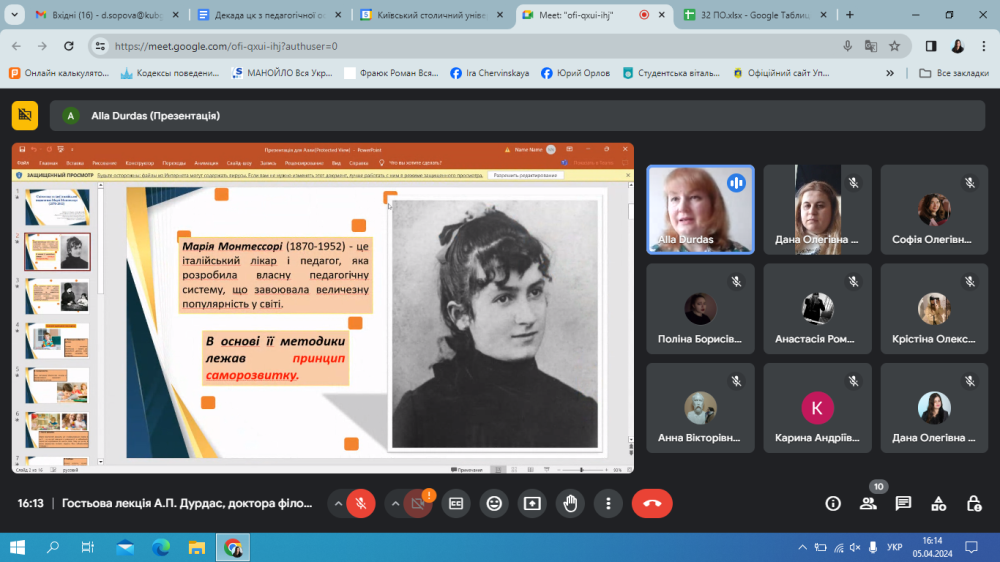Viewport: 1000px width, 562px height.
Task: Unmute the microphone in Meet
Action: pos(361,503)
